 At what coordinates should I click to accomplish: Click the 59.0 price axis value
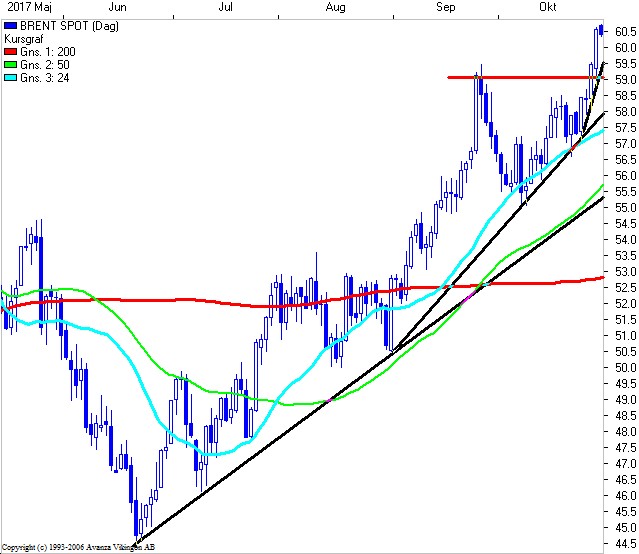pyautogui.click(x=626, y=80)
